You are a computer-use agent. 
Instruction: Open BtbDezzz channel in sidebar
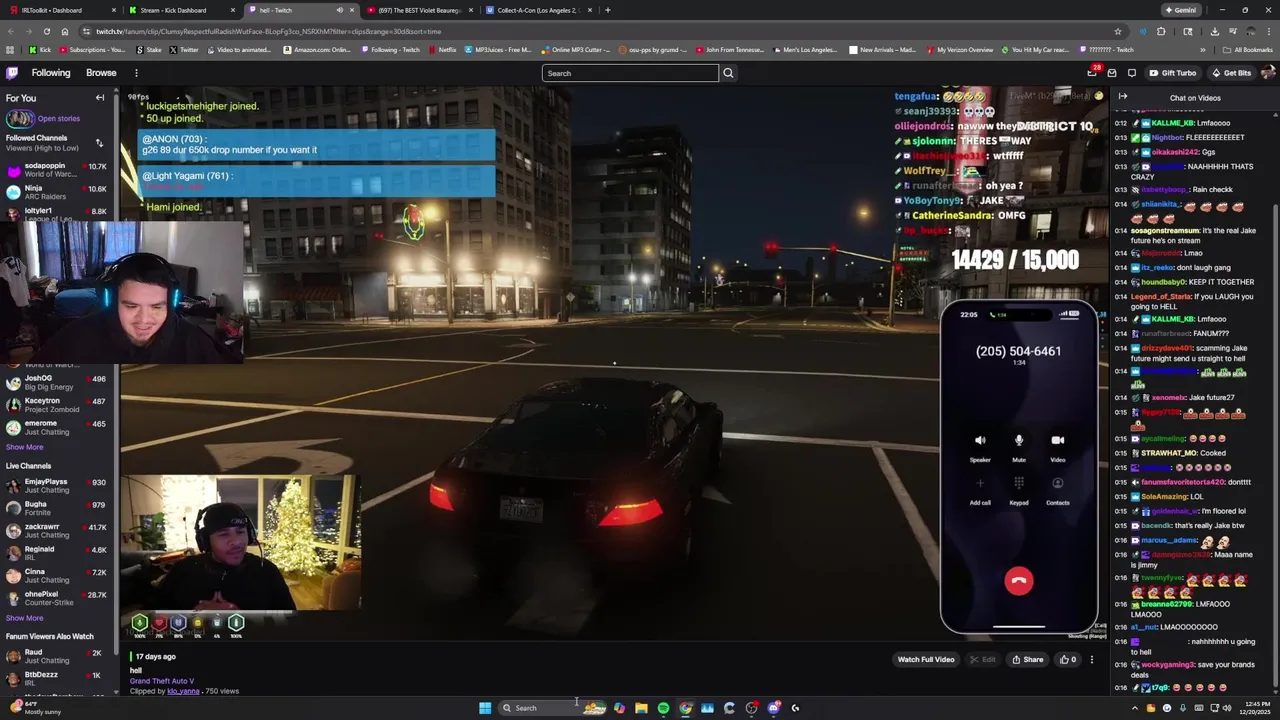pos(57,678)
